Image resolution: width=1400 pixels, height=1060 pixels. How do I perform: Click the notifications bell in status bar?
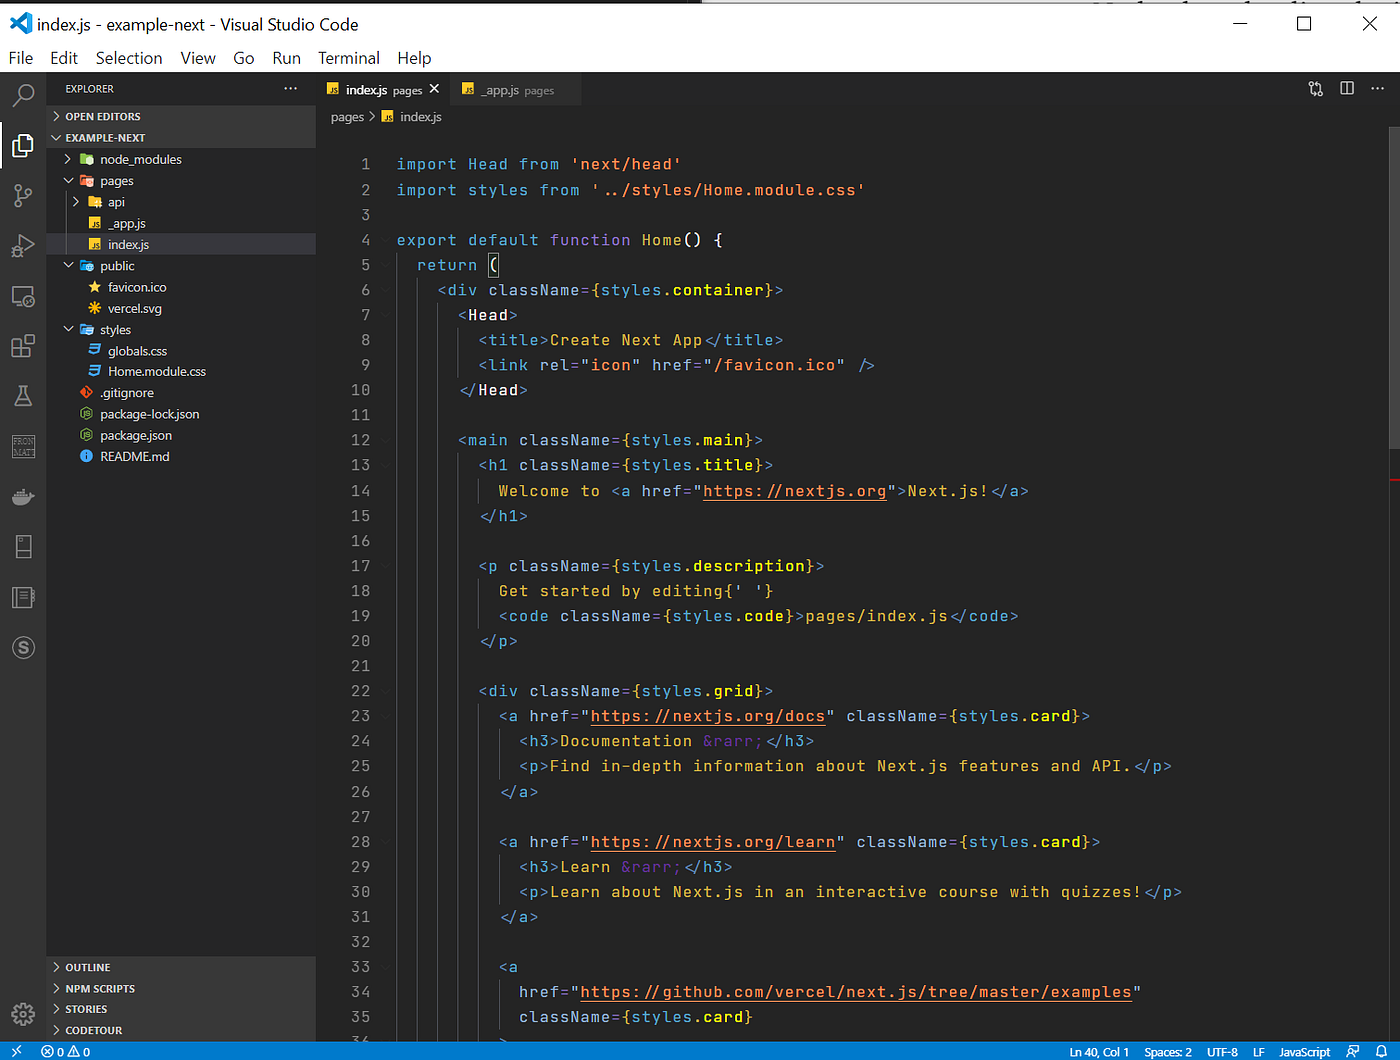(x=1381, y=1051)
